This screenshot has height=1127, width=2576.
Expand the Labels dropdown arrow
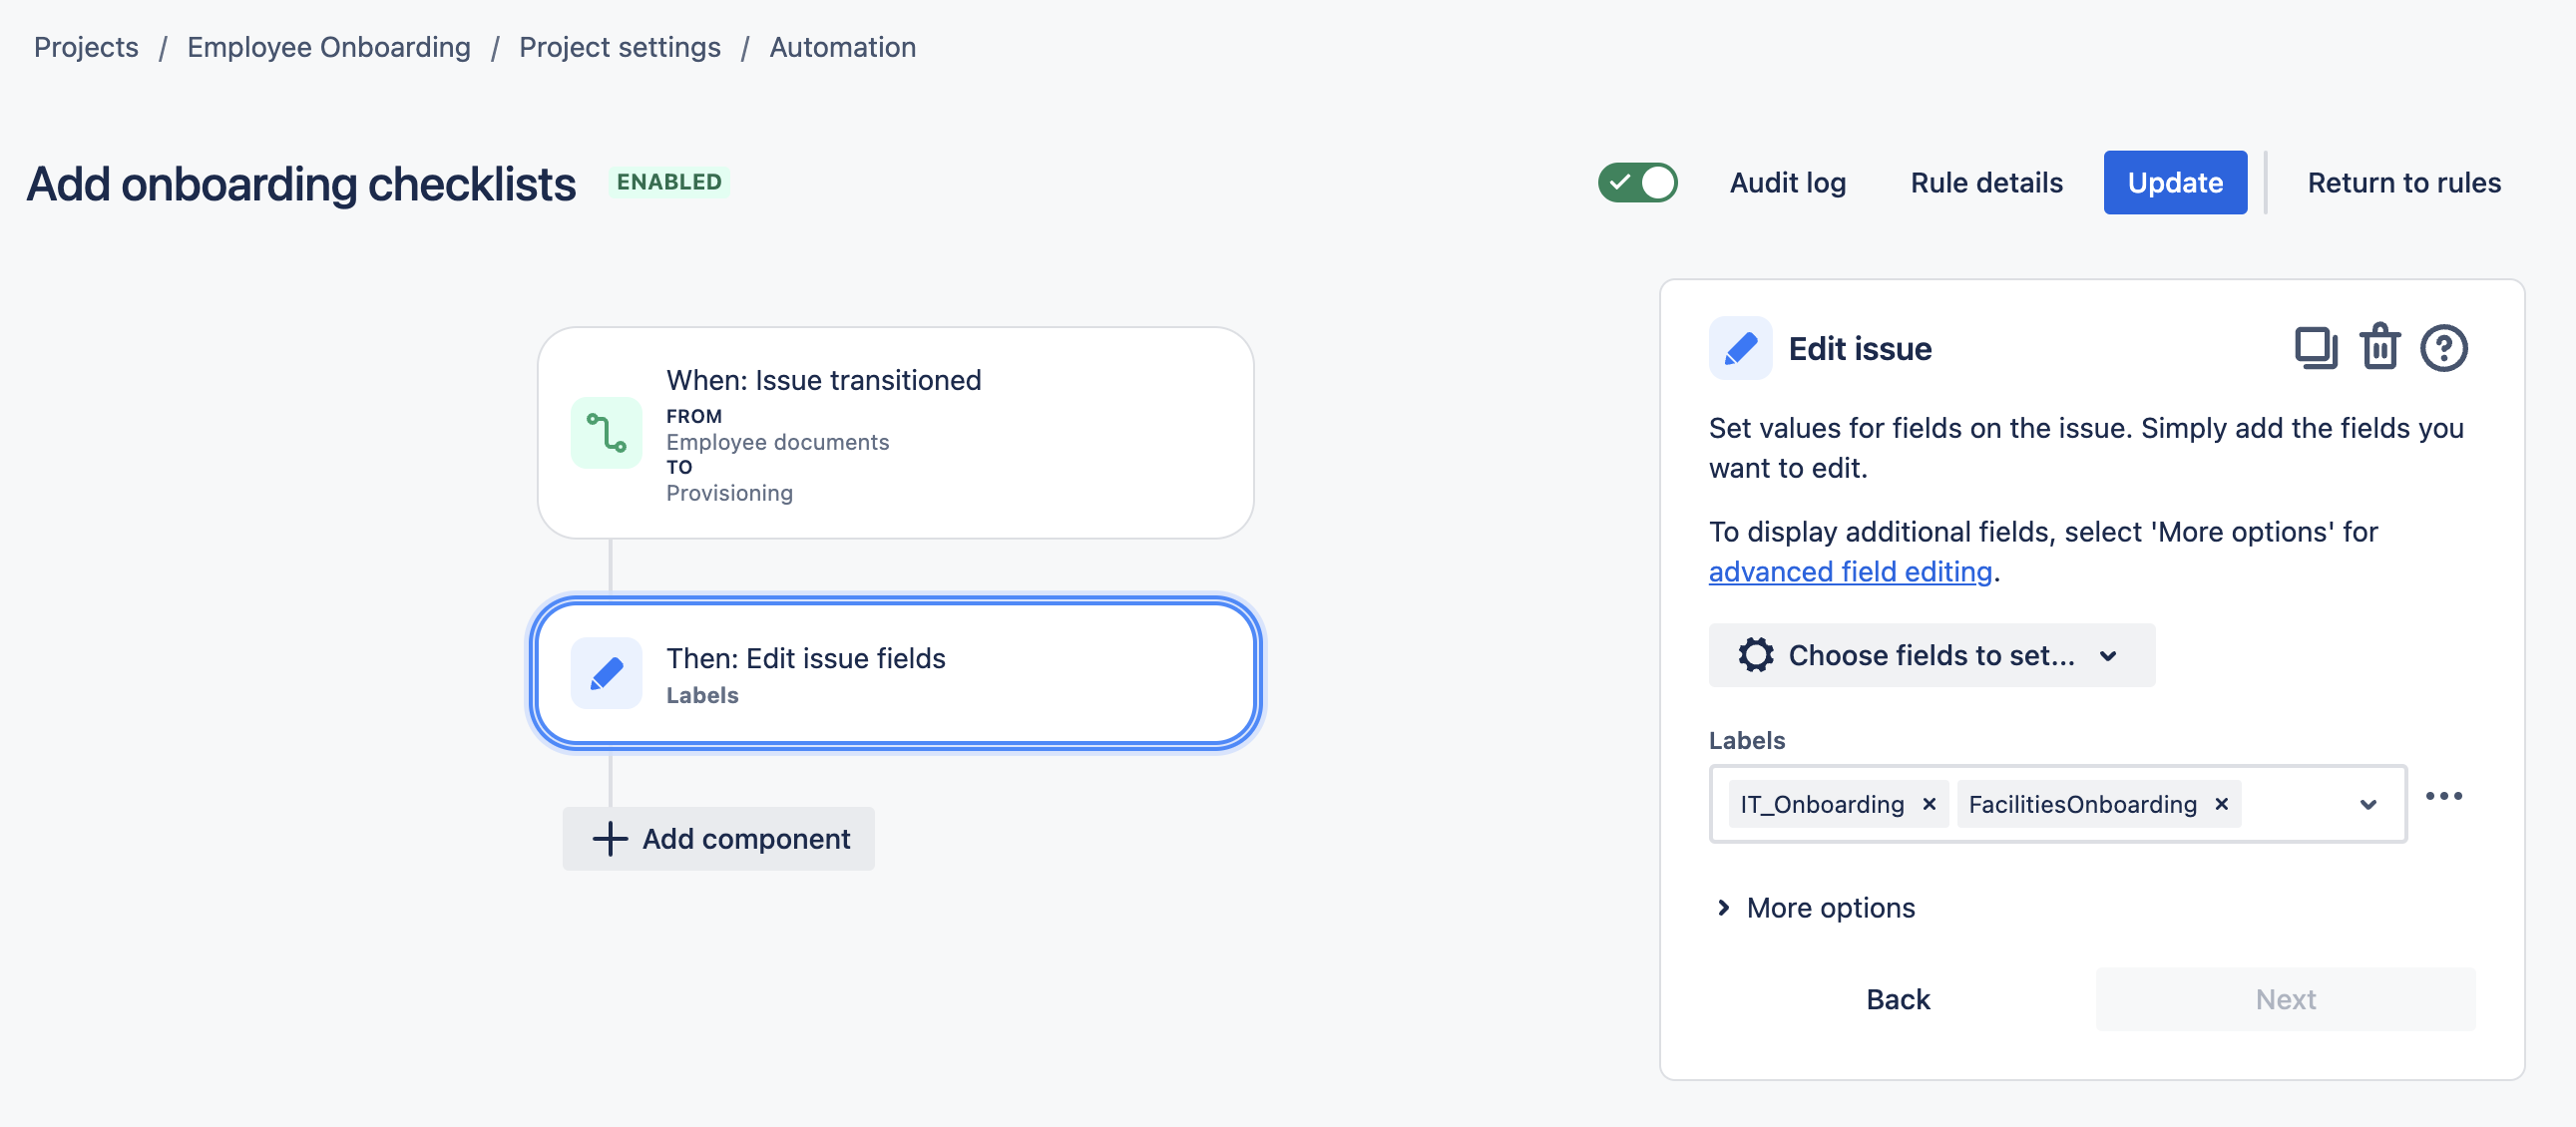pyautogui.click(x=2367, y=804)
